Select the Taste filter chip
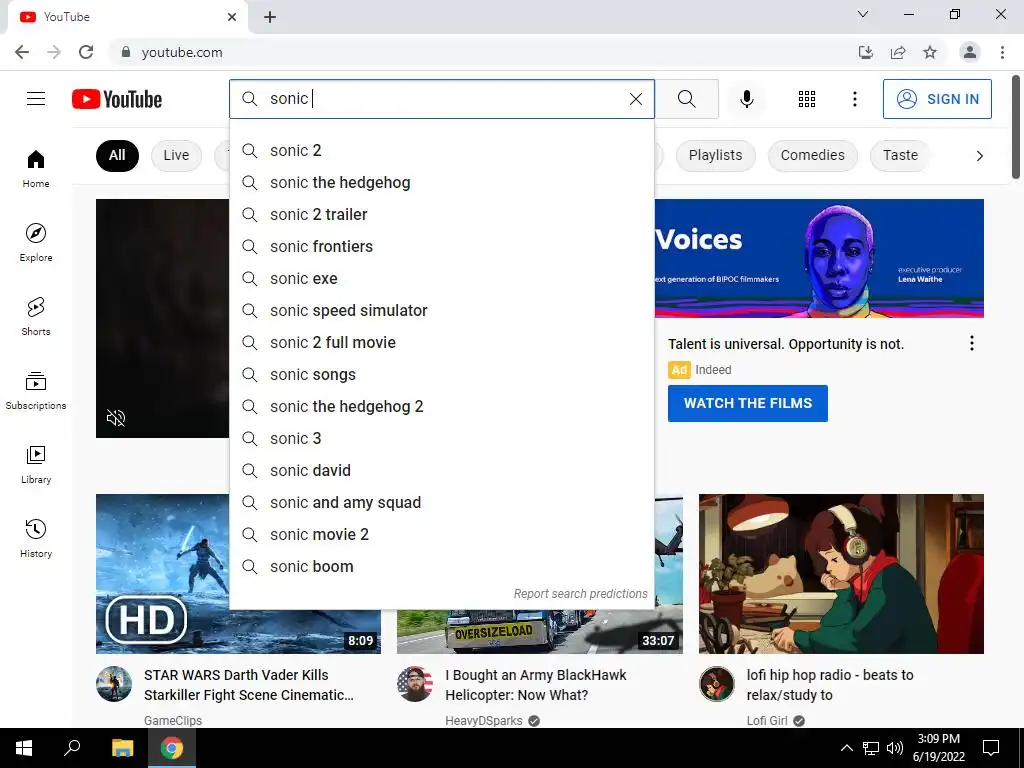Image resolution: width=1024 pixels, height=768 pixels. [900, 155]
